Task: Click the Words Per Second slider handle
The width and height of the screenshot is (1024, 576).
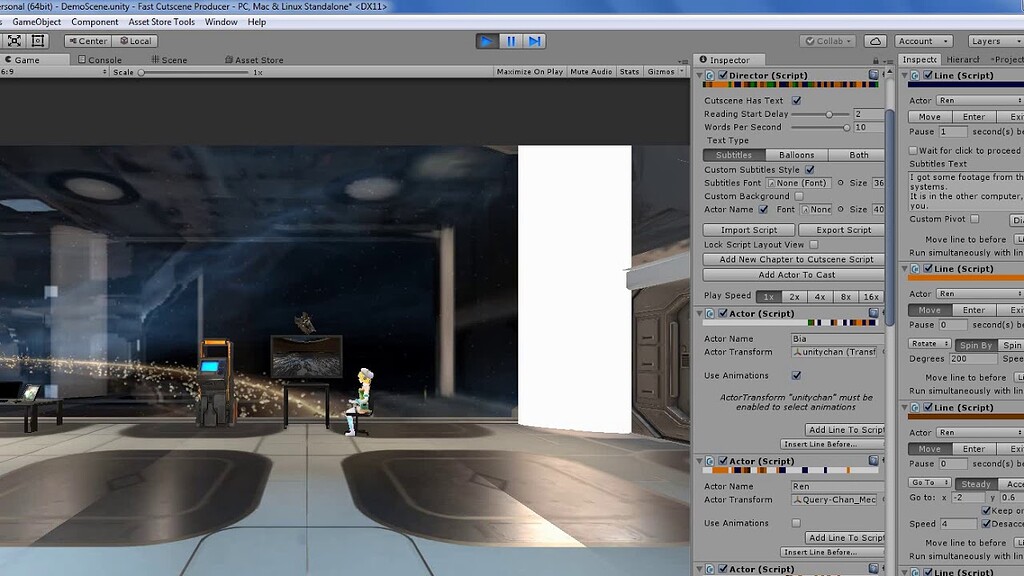Action: point(846,127)
